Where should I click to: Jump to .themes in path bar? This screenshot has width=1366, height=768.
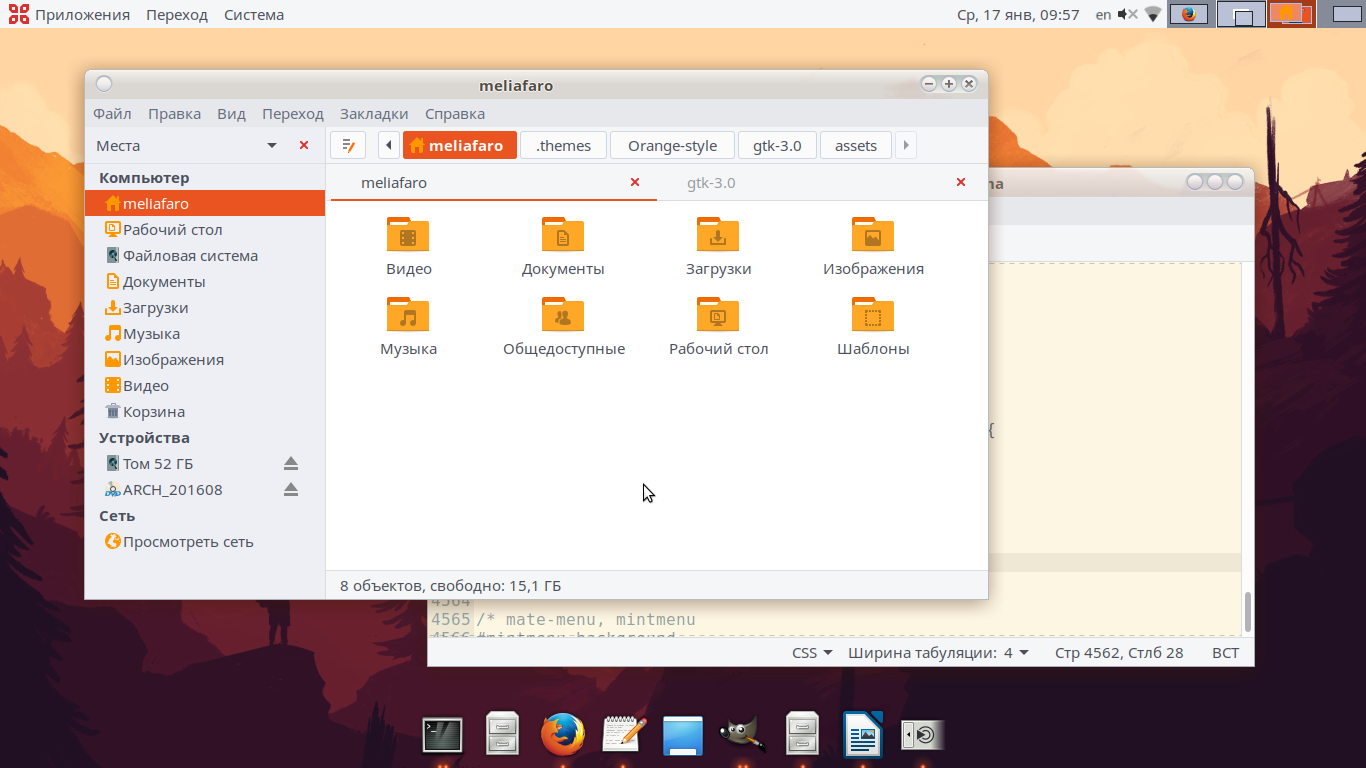point(563,145)
